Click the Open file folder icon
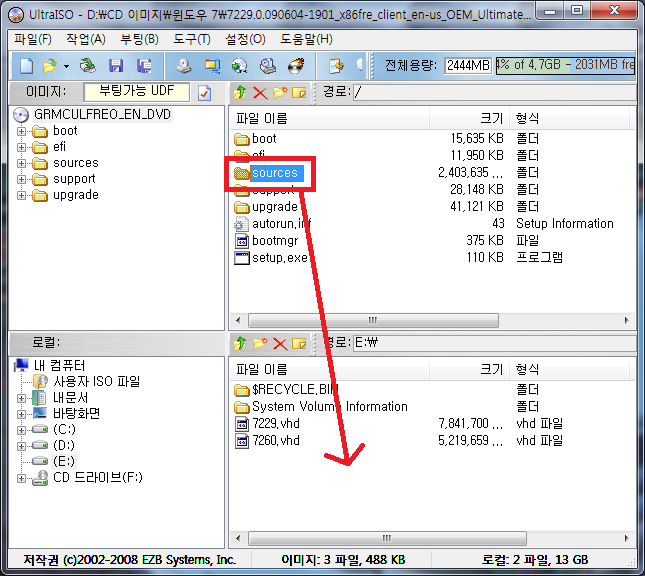This screenshot has height=576, width=645. pos(49,66)
